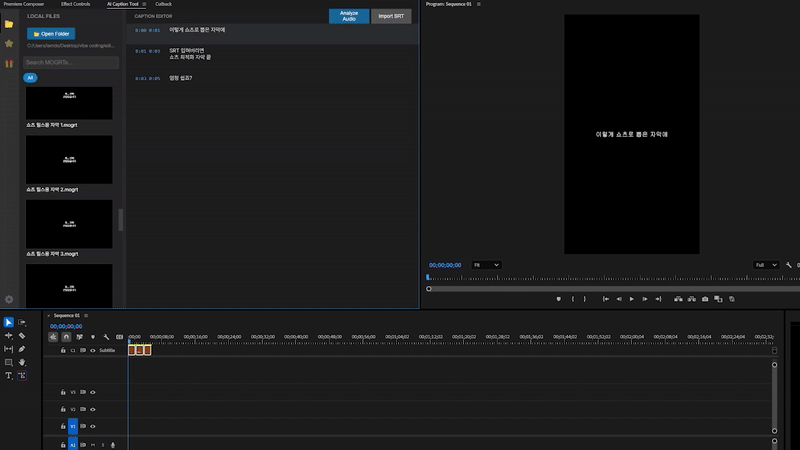This screenshot has width=800, height=450.
Task: Click the Import SRT button
Action: pos(391,16)
